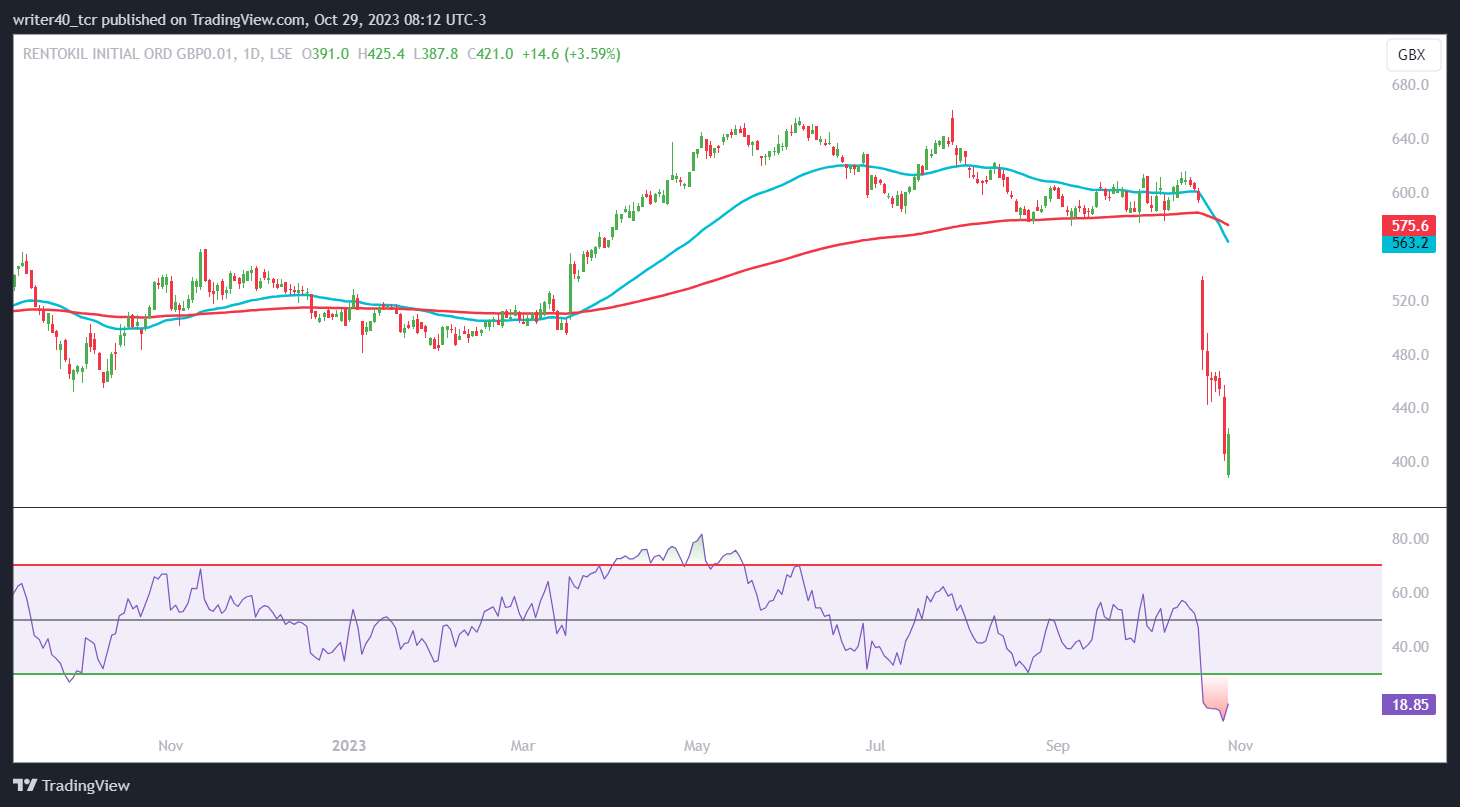1460x807 pixels.
Task: Click the writer40_tcr published header text
Action: point(249,20)
